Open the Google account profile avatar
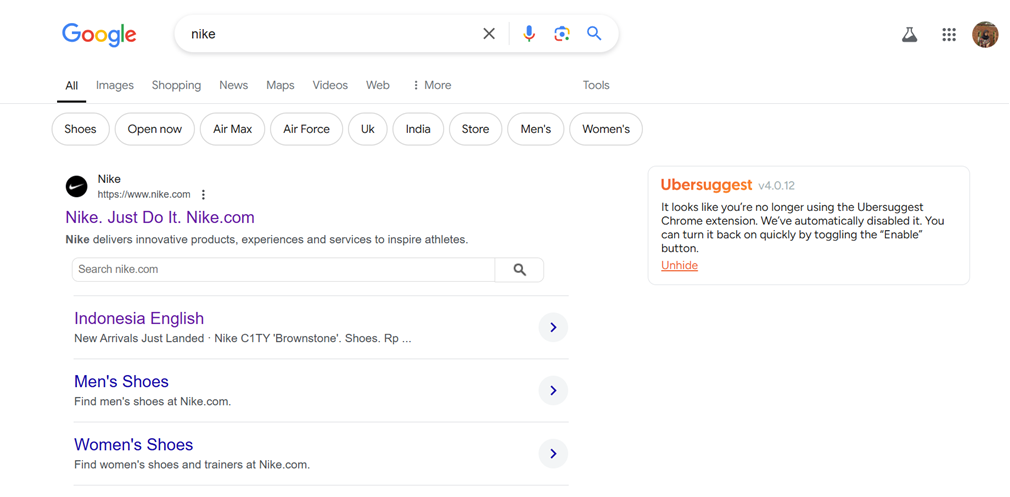The width and height of the screenshot is (1010, 497). click(985, 35)
